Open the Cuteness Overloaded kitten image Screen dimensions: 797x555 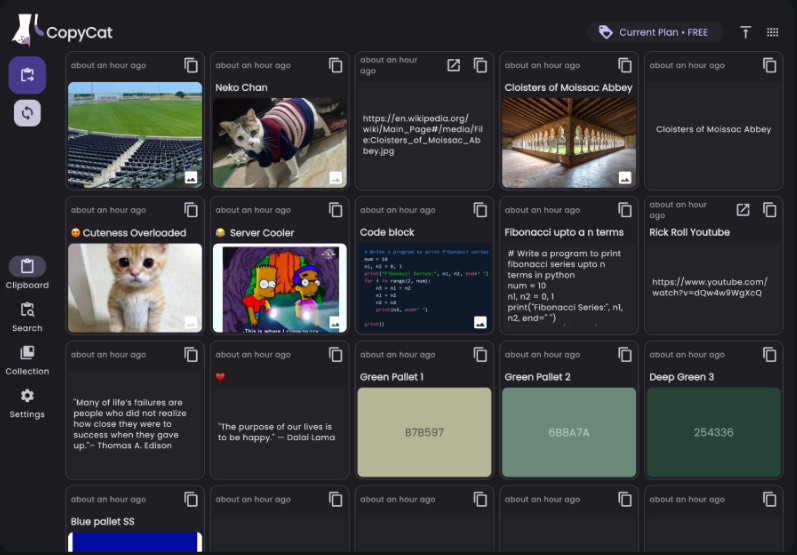coord(135,288)
